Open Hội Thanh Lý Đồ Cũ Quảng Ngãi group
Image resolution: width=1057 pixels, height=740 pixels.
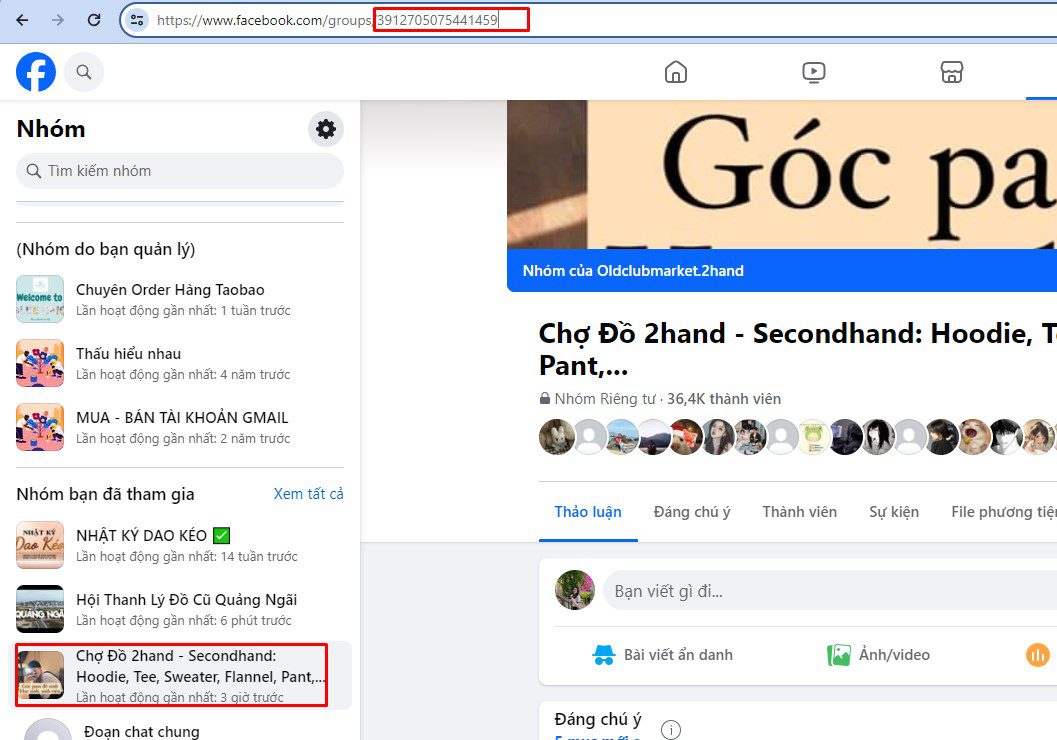180,609
